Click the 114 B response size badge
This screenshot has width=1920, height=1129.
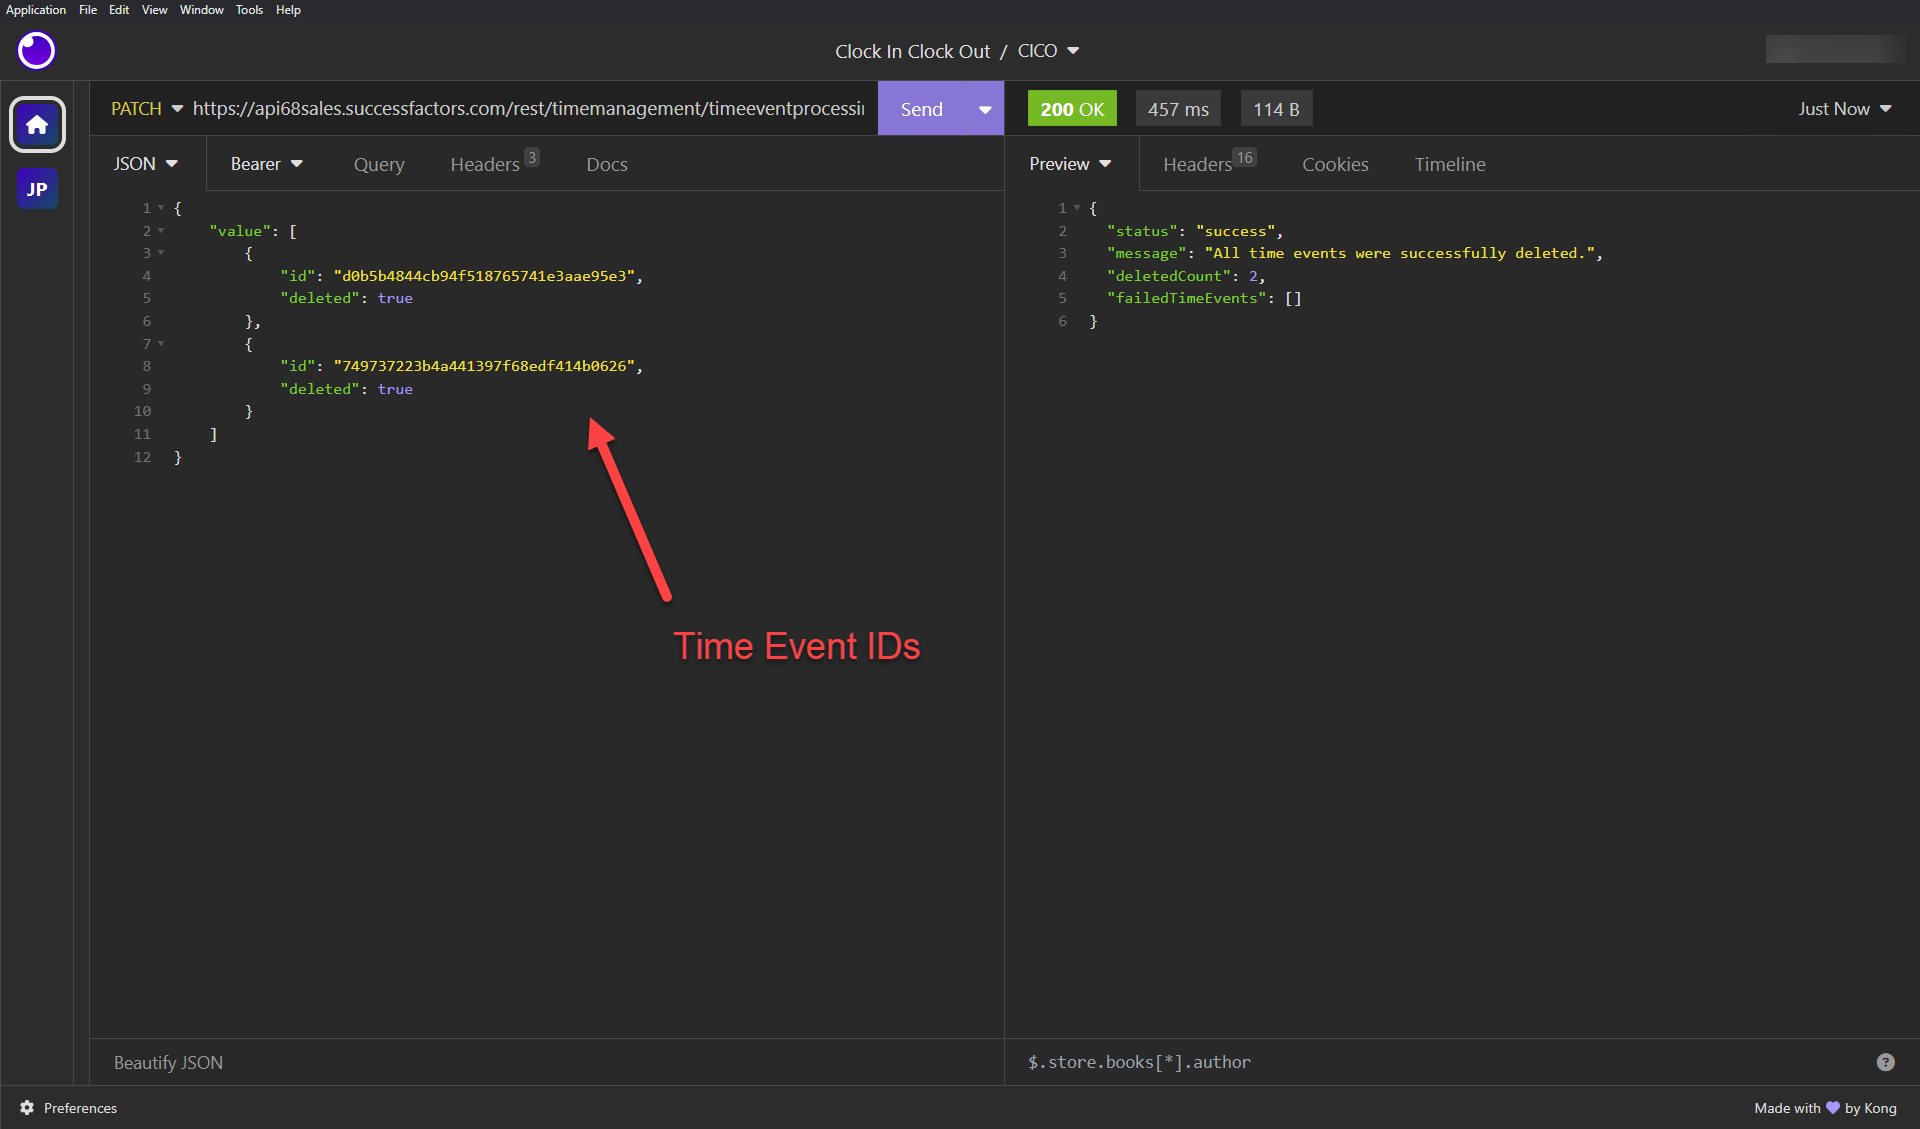pos(1276,109)
